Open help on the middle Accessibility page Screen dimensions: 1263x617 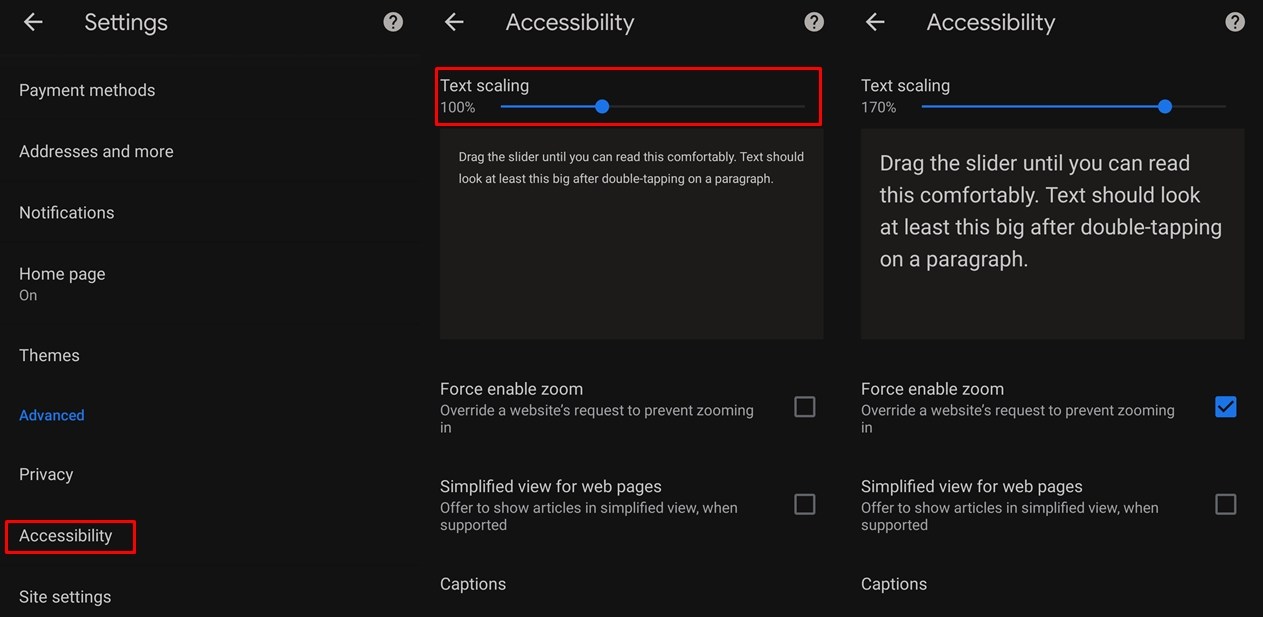[813, 21]
